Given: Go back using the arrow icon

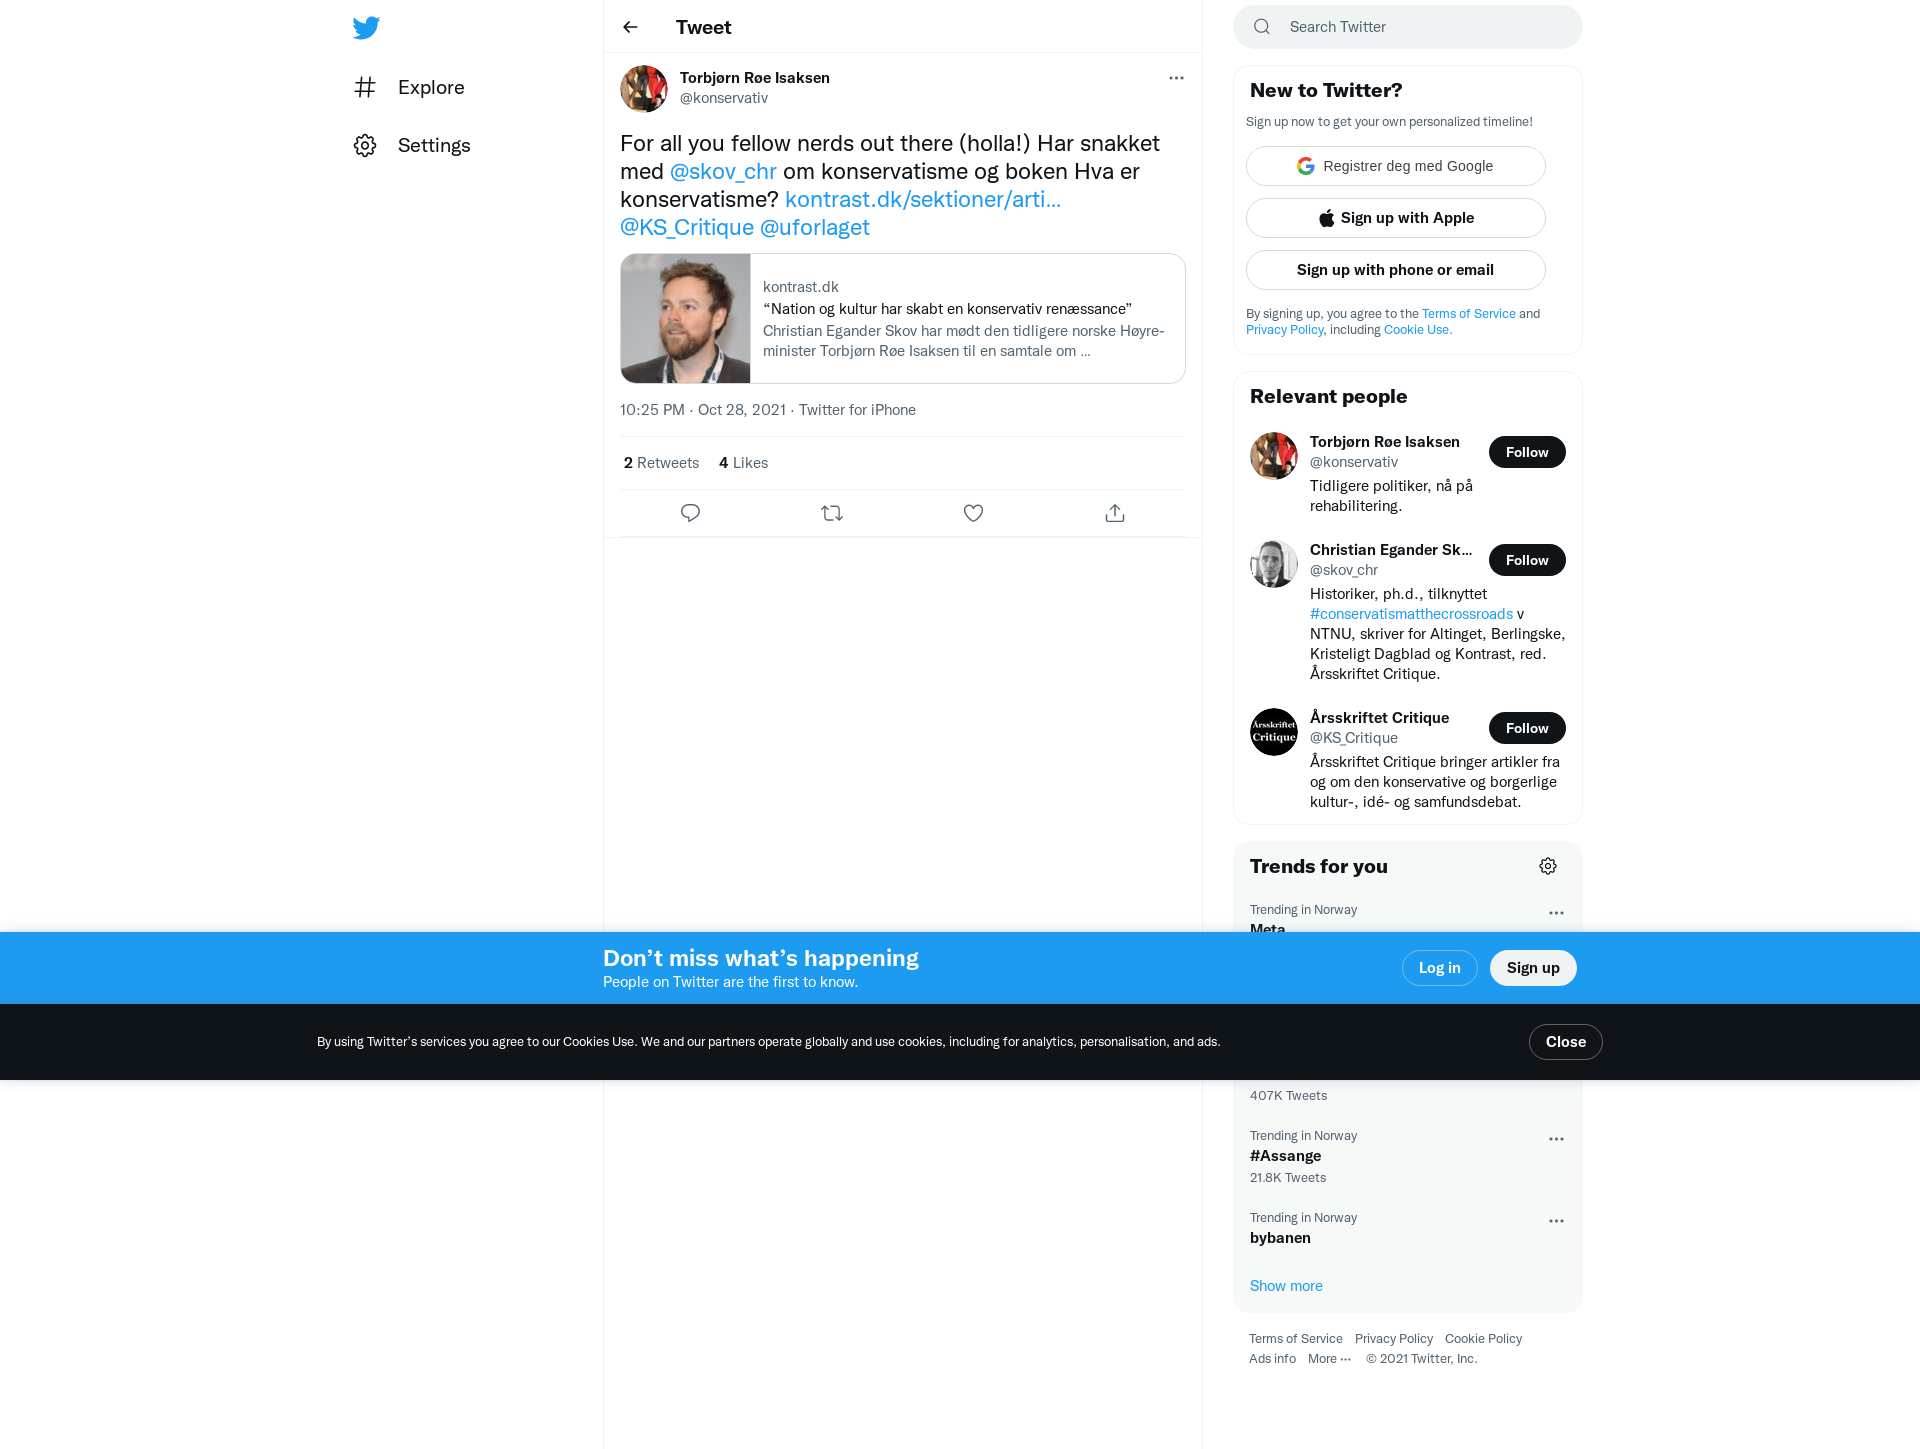Looking at the screenshot, I should 630,27.
